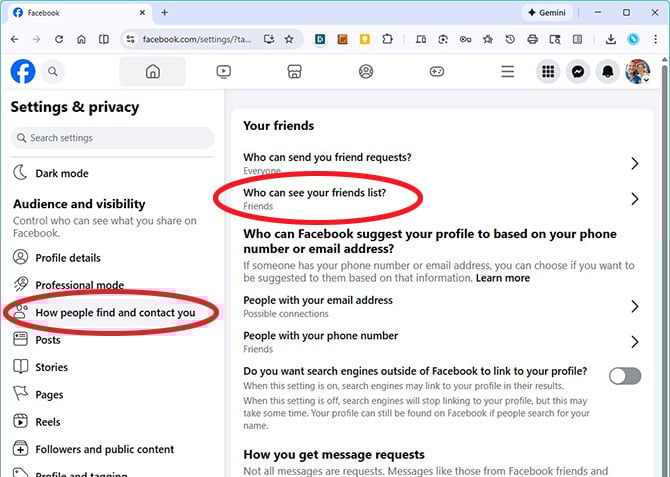
Task: Open the Notifications bell icon
Action: (608, 71)
